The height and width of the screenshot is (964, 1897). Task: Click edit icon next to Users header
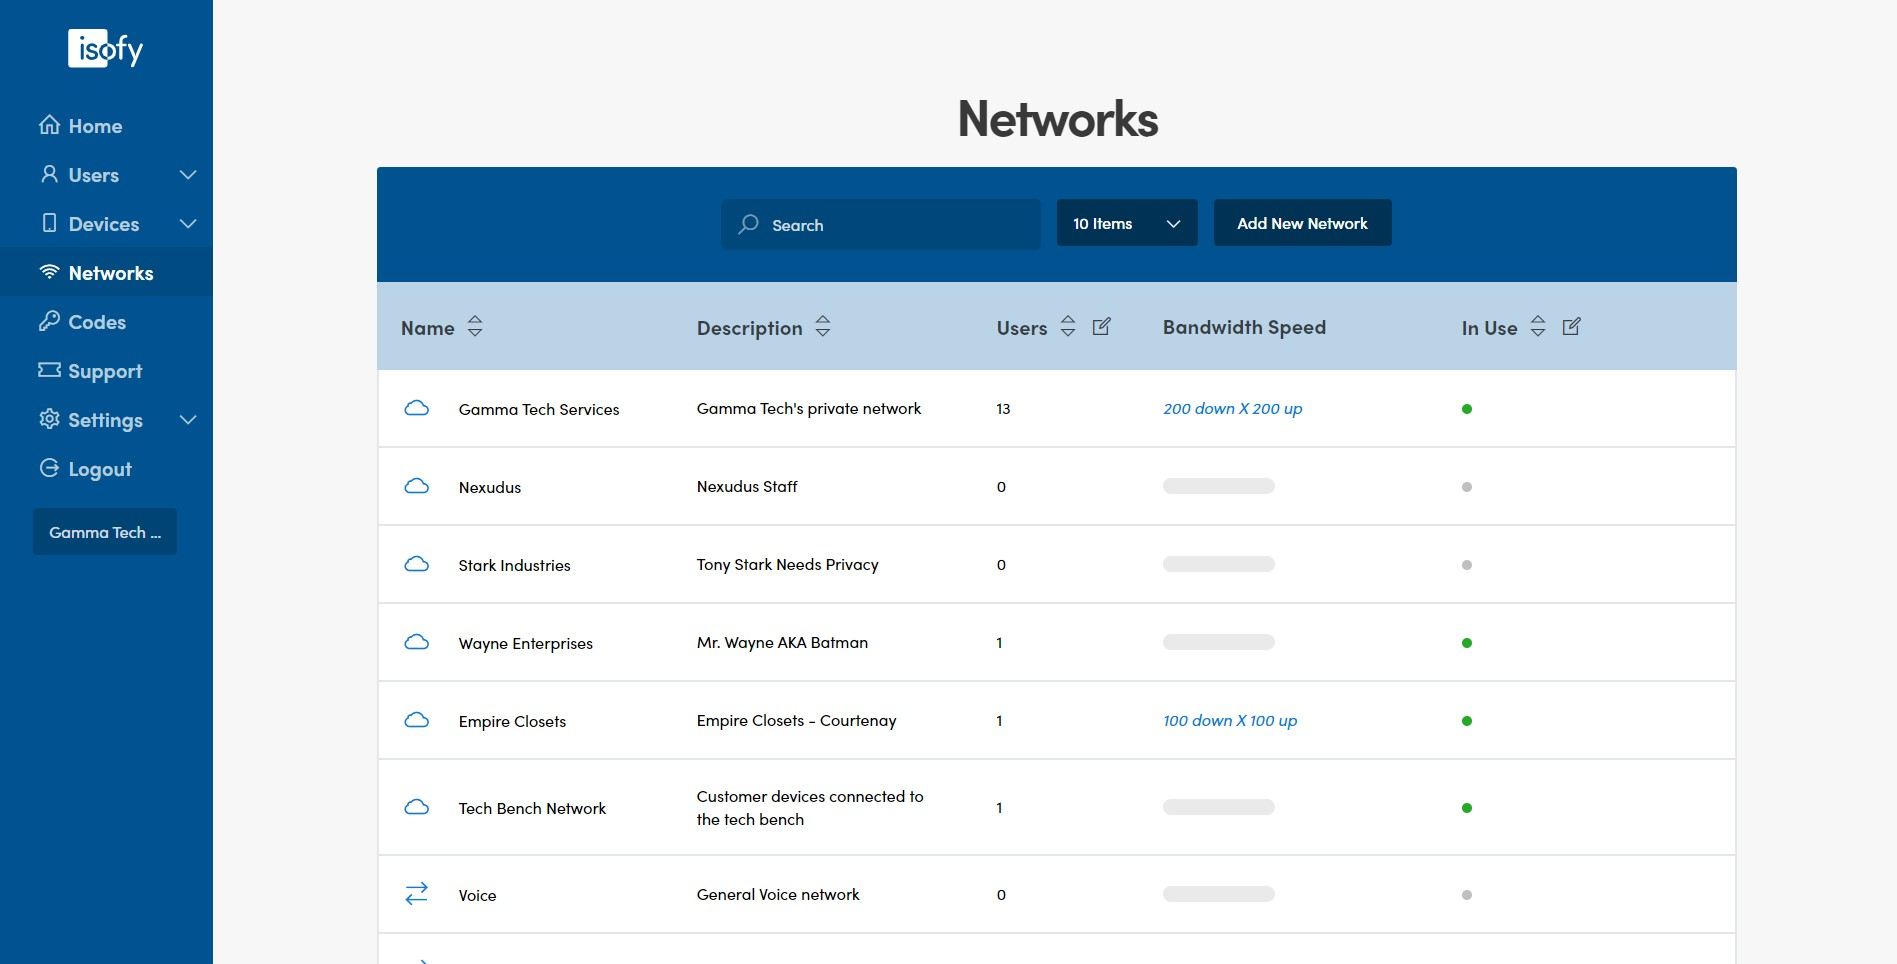[1101, 326]
